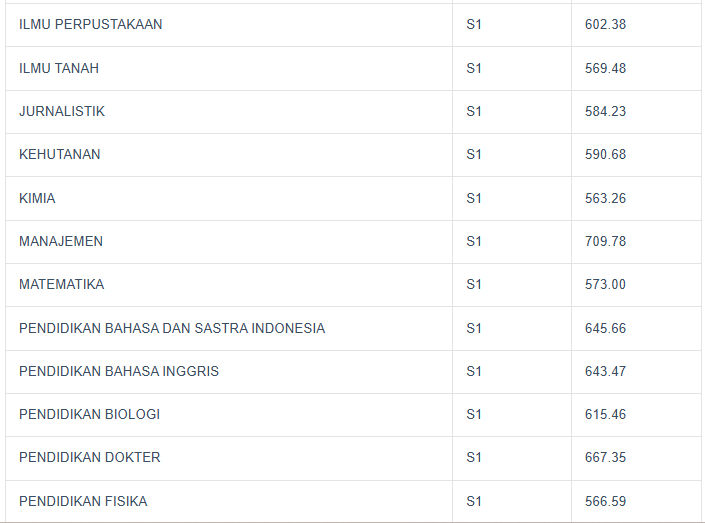Select PENDIDIKAN BAHASA DAN SASTRA INDONESIA text
The height and width of the screenshot is (523, 705).
tap(172, 328)
